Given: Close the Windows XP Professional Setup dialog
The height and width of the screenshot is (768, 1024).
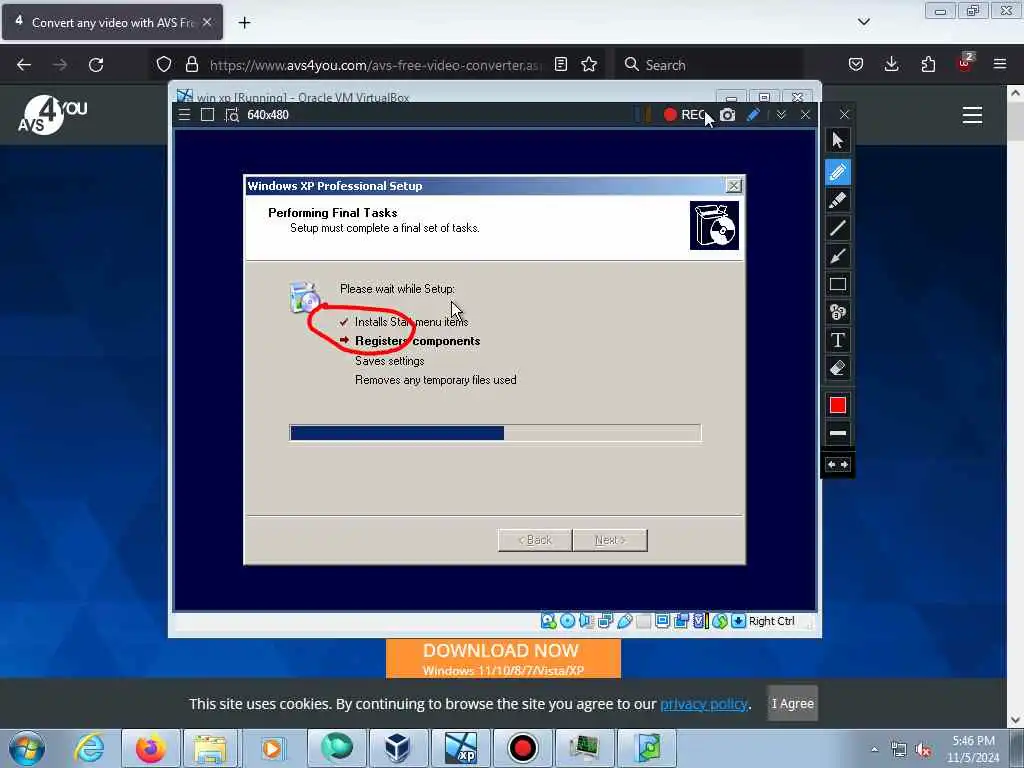Looking at the screenshot, I should 734,185.
